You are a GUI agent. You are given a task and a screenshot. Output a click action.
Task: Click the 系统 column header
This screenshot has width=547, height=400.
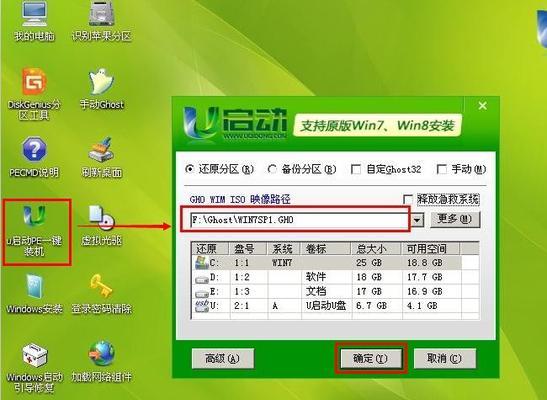coord(284,249)
